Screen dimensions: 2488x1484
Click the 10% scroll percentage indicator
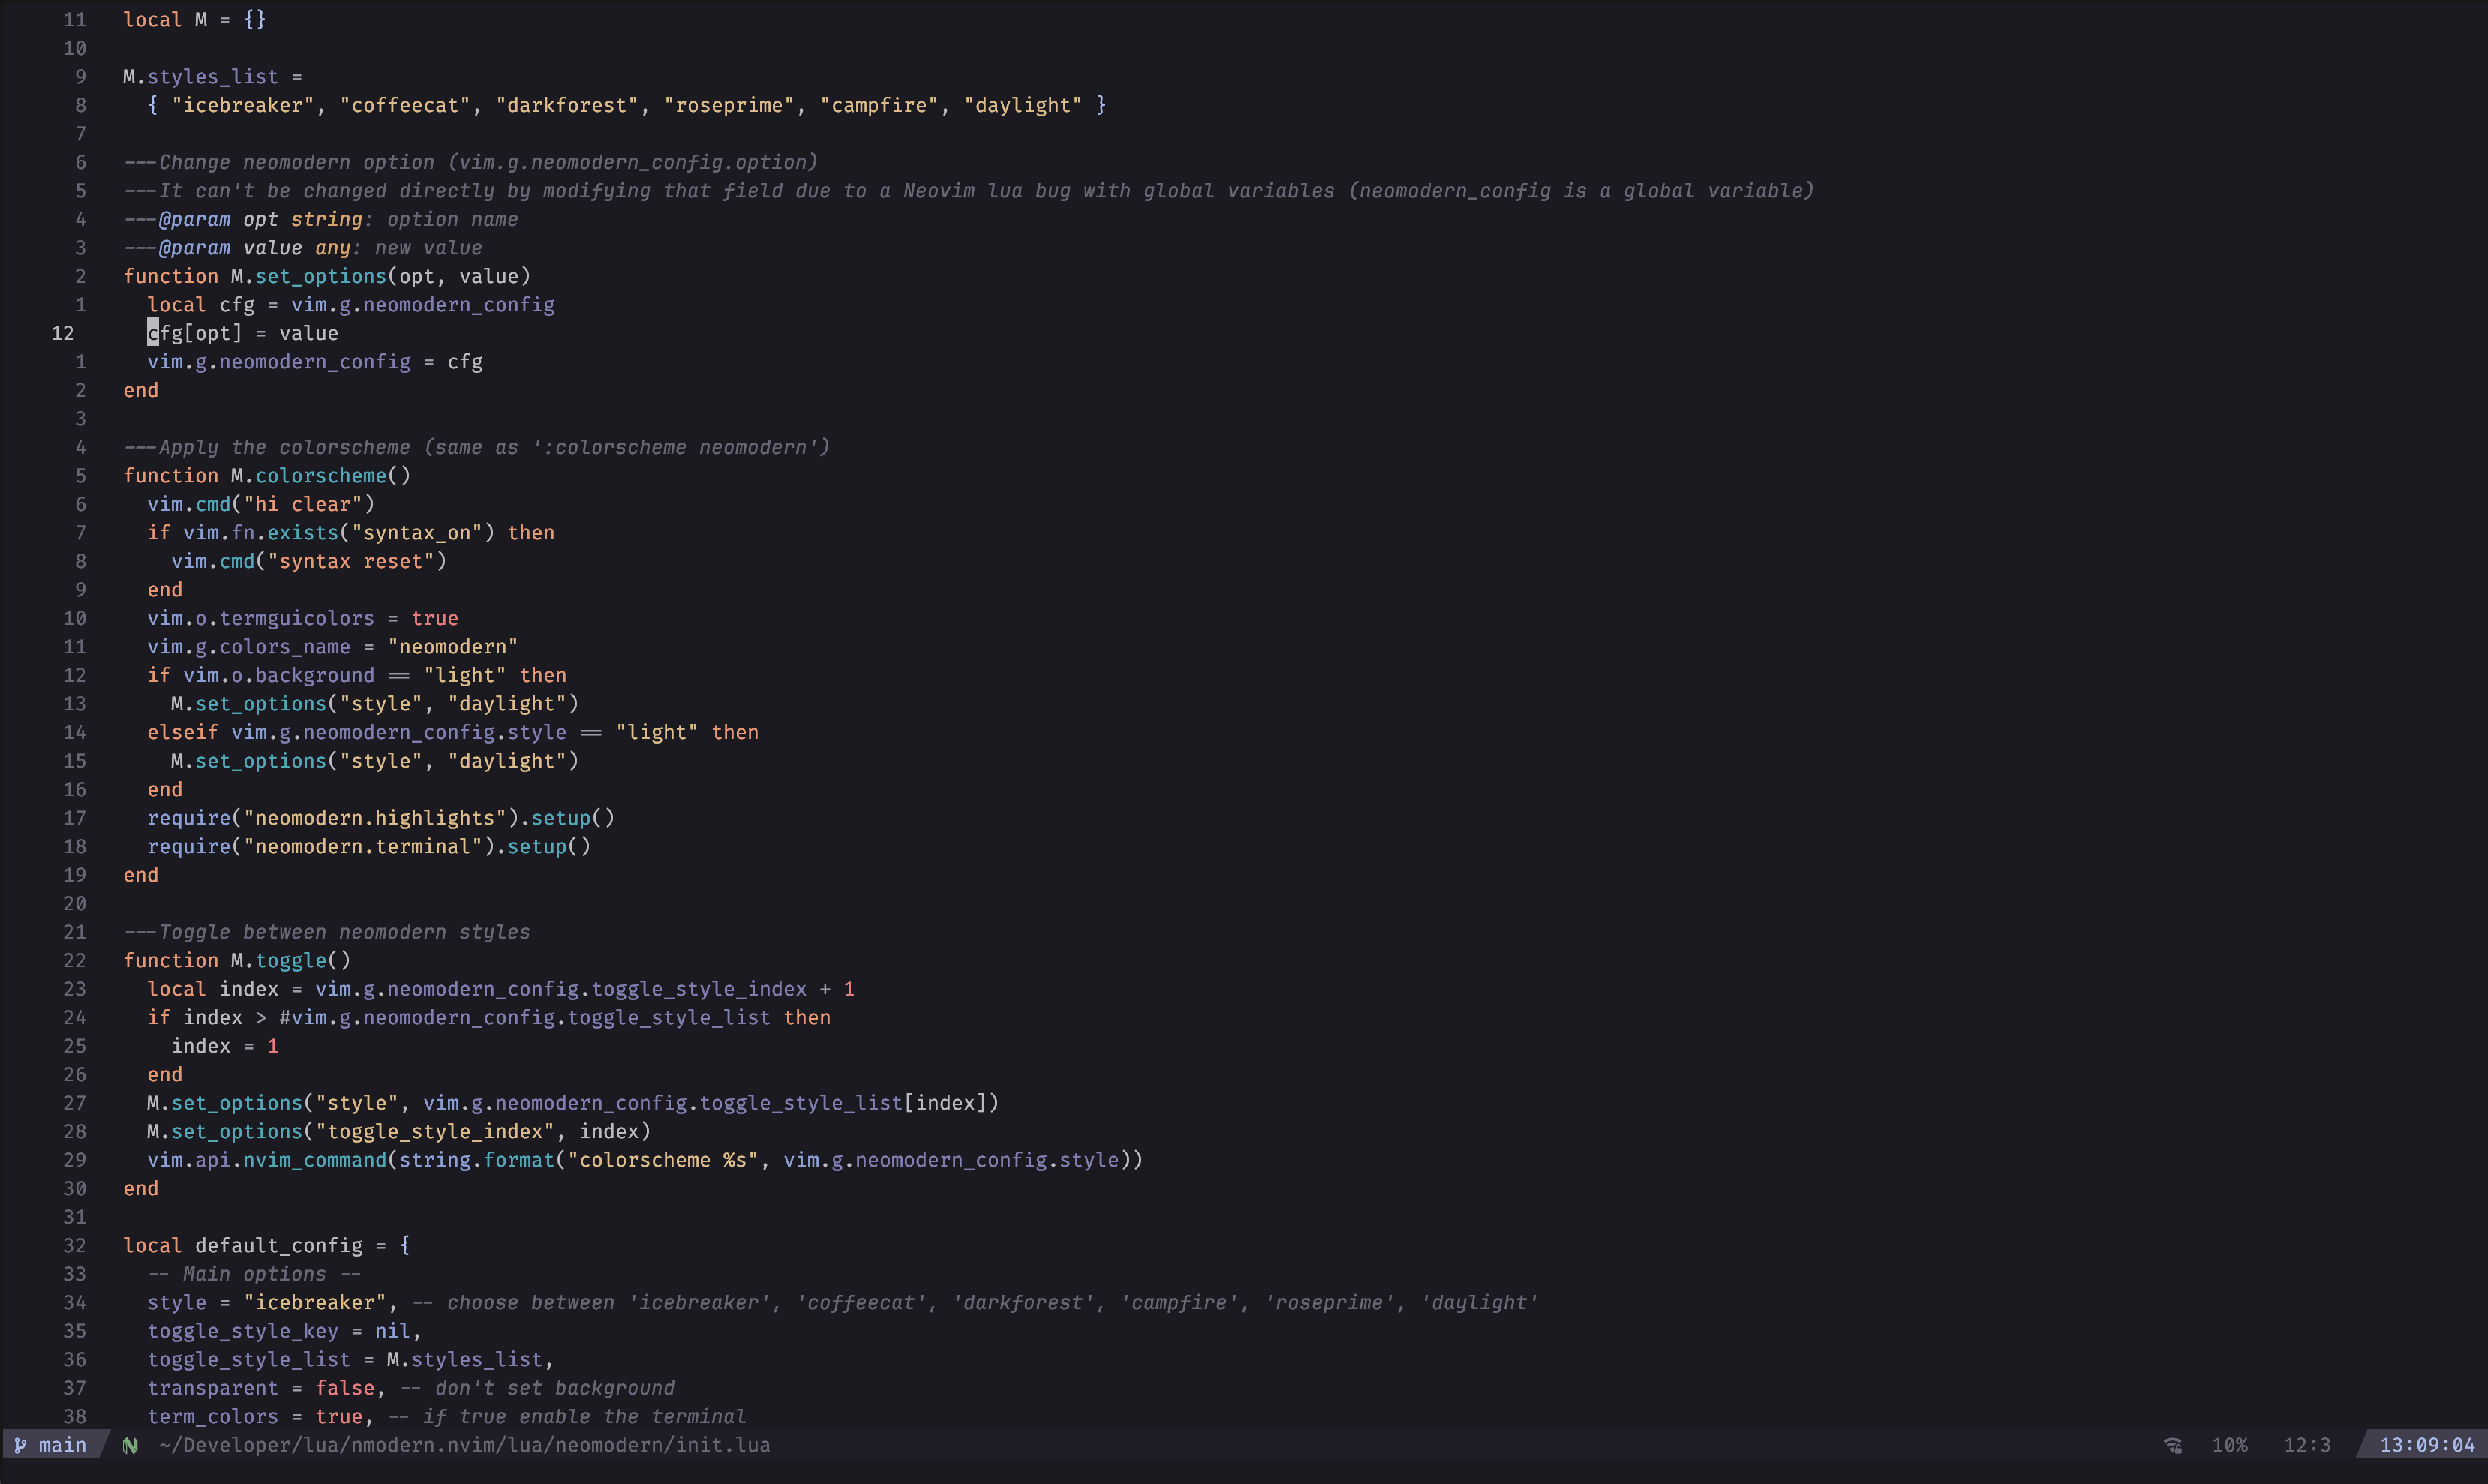tap(2230, 1445)
